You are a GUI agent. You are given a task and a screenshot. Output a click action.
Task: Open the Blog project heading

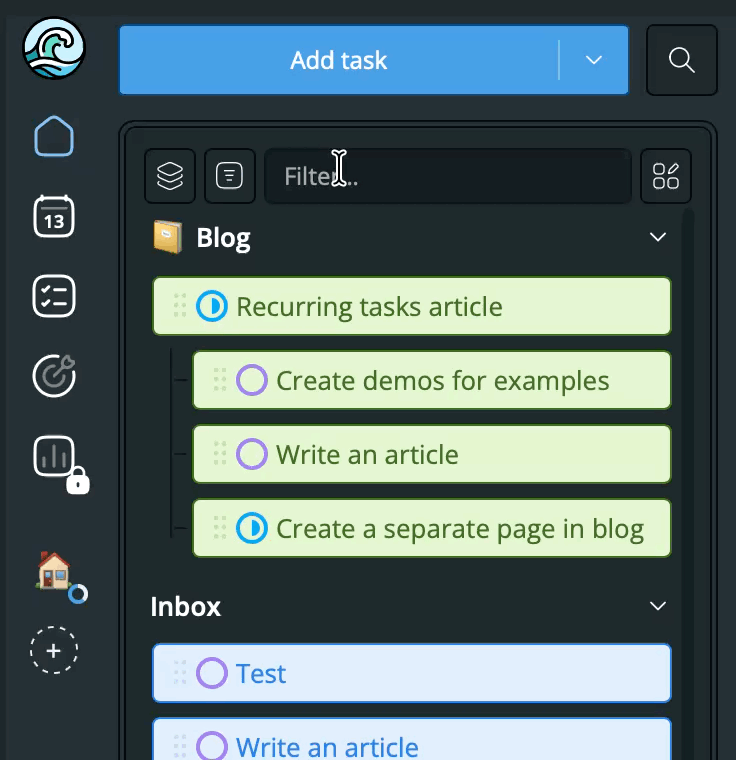tap(224, 238)
